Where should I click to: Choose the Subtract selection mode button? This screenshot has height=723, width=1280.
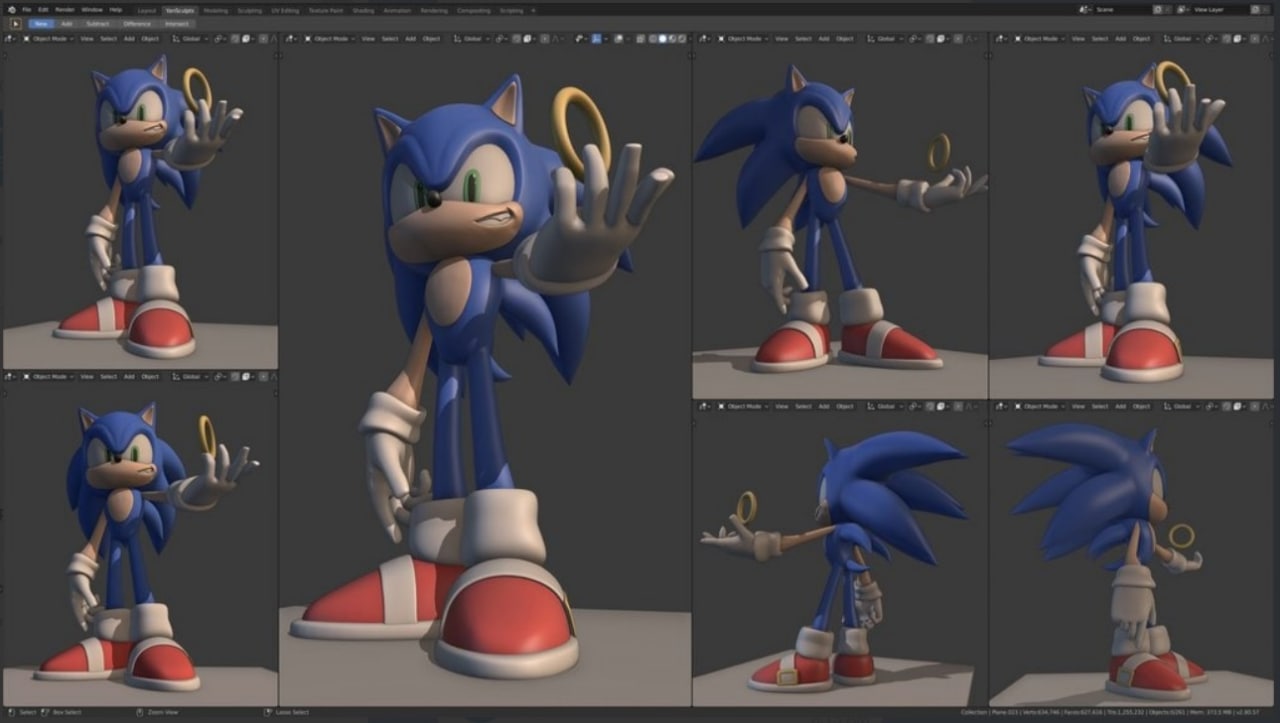coord(98,23)
